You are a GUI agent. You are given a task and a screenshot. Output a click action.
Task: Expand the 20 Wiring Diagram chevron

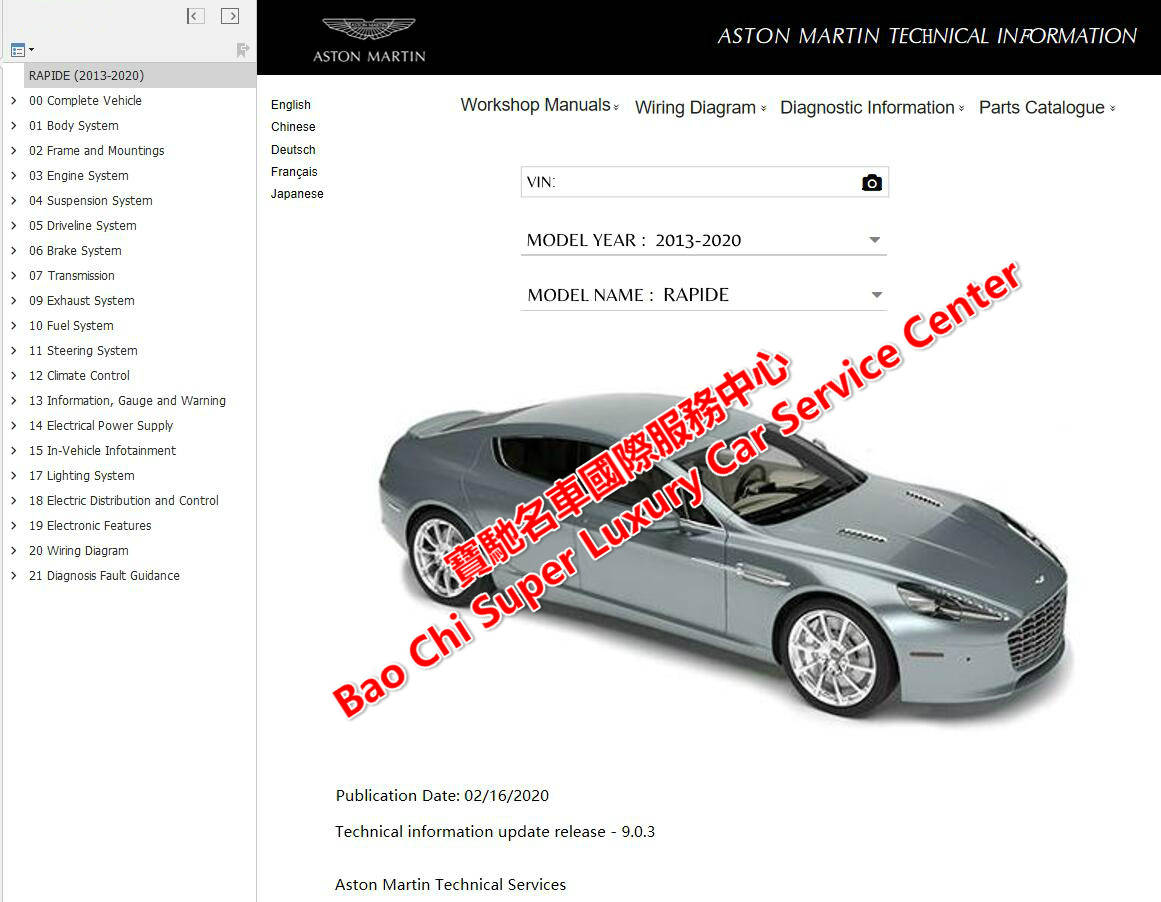click(13, 550)
